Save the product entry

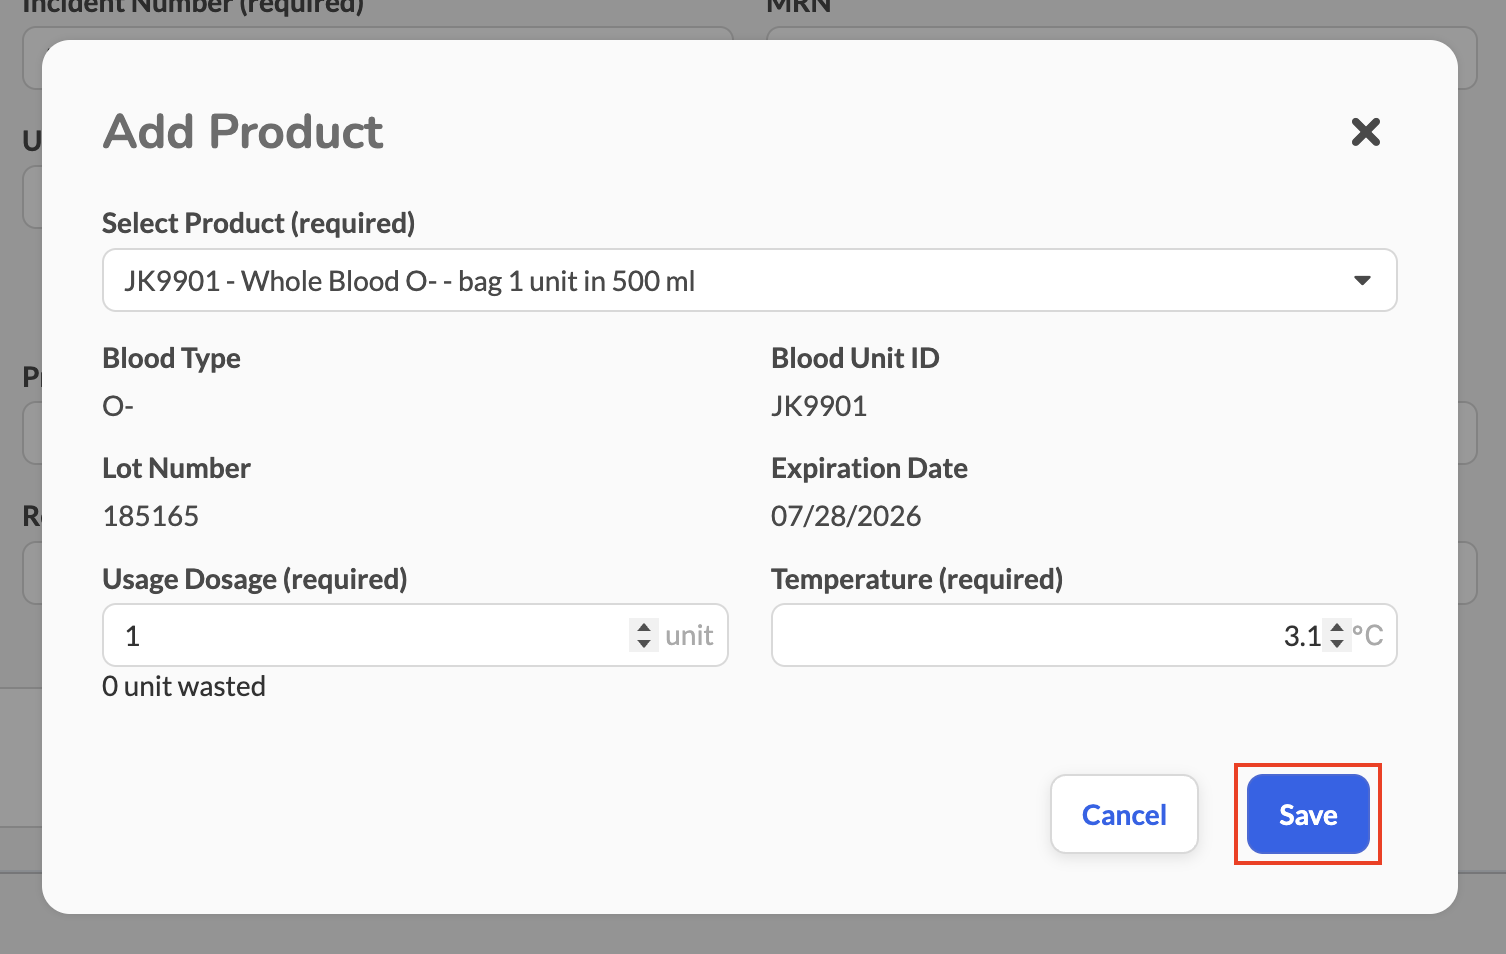pyautogui.click(x=1308, y=814)
